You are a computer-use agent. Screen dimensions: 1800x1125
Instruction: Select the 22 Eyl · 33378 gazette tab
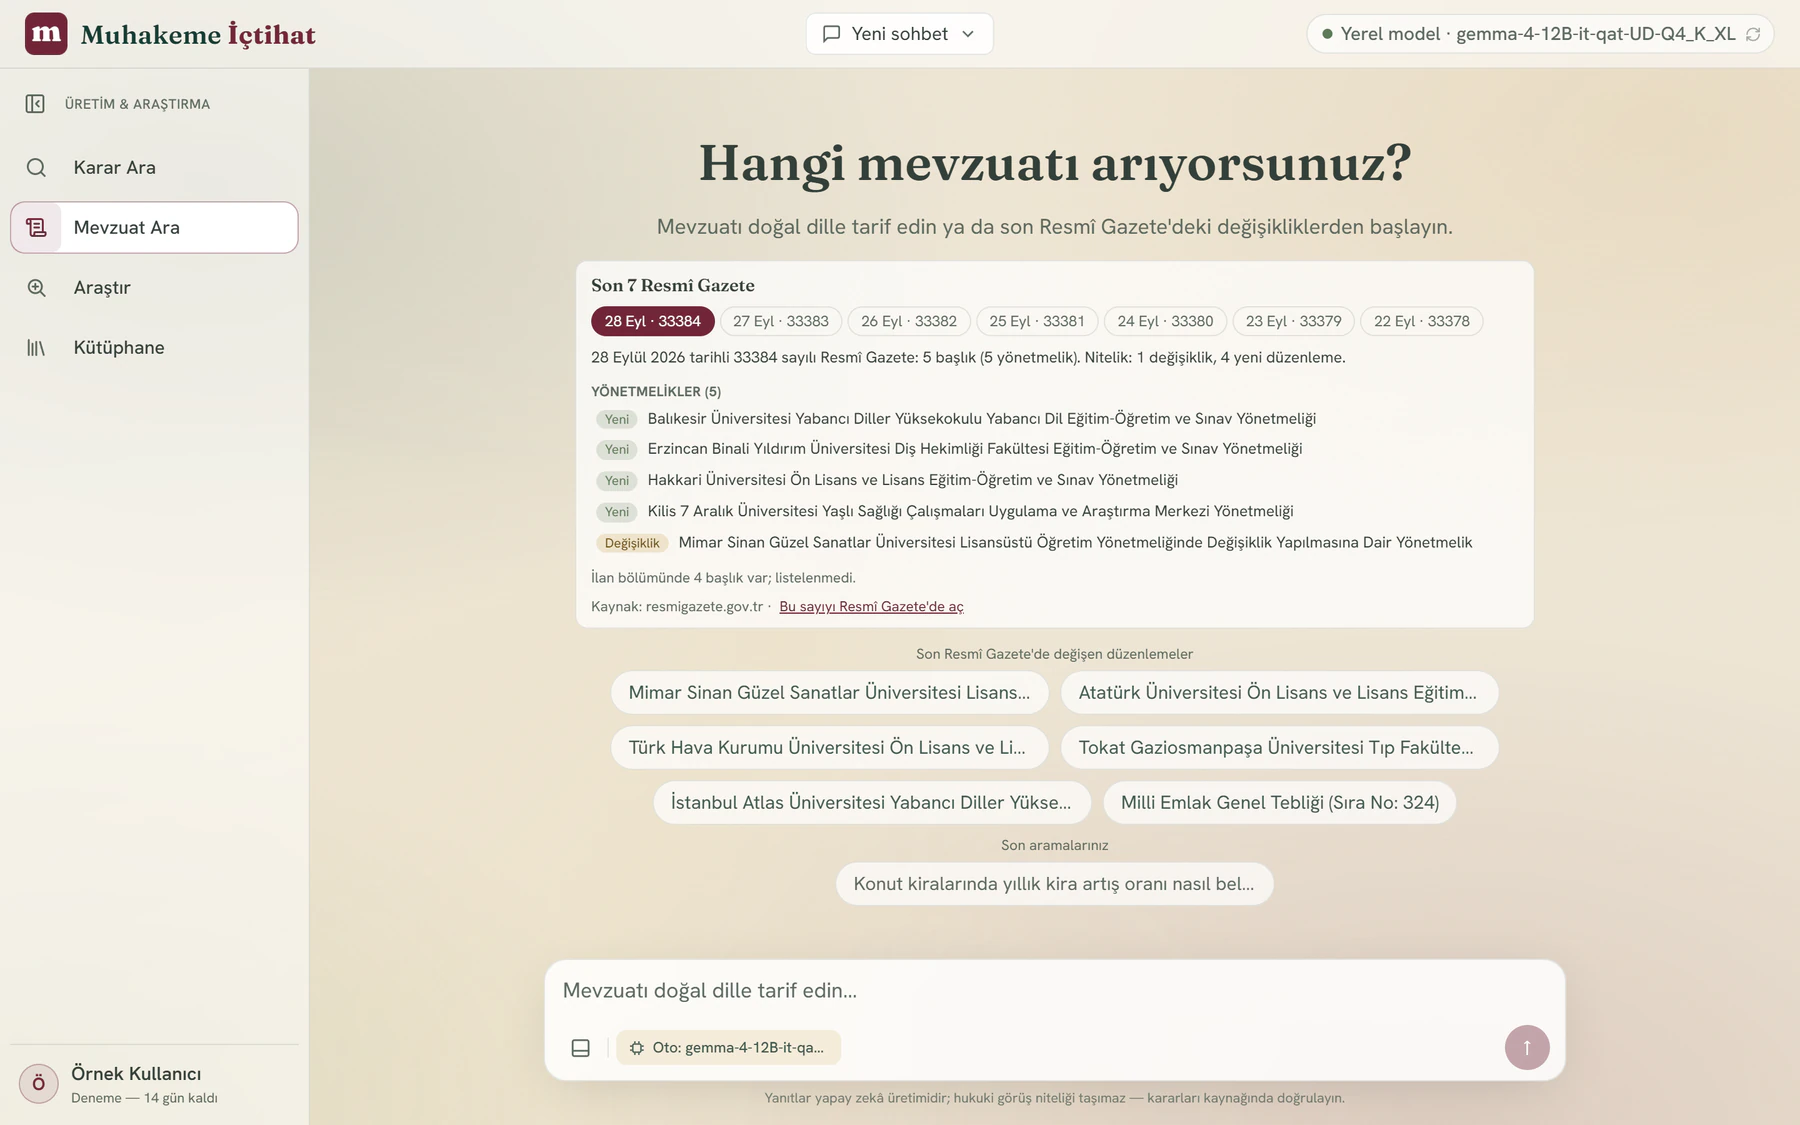coord(1422,321)
